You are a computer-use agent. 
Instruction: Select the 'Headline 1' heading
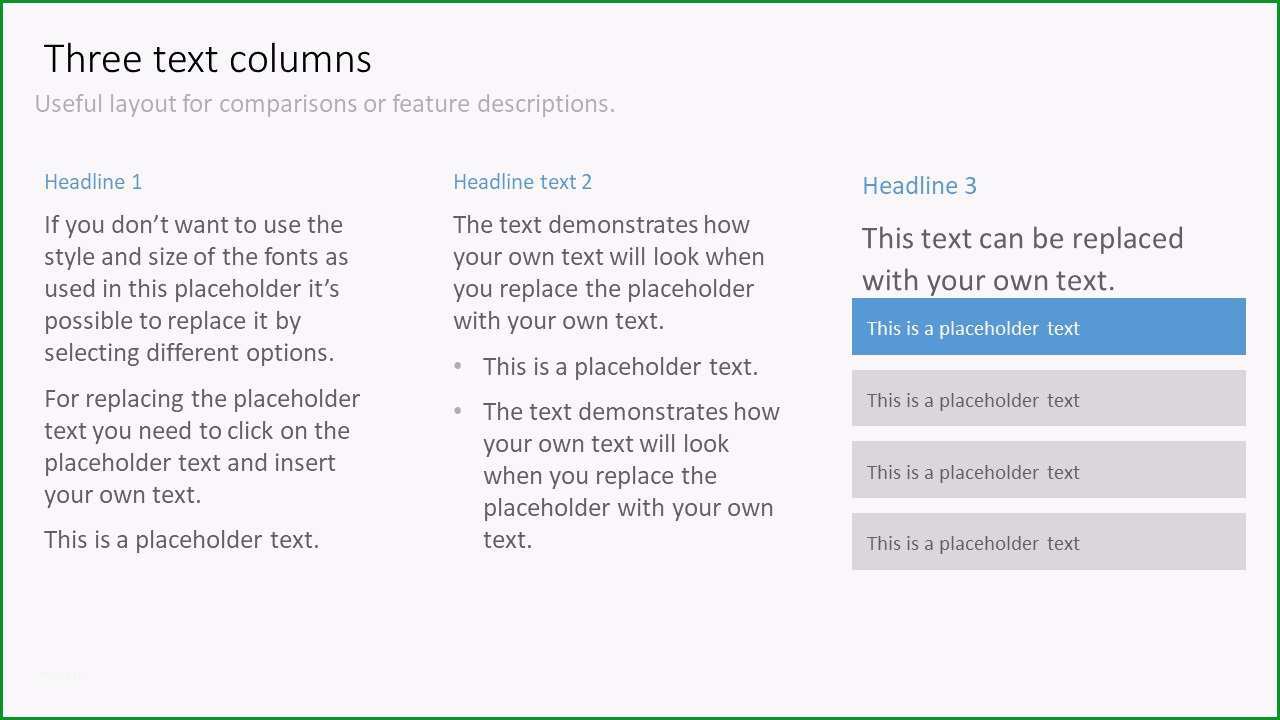point(93,182)
